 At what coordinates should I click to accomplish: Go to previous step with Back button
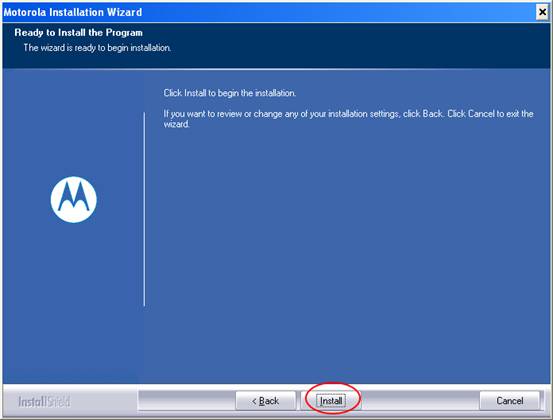click(x=266, y=401)
